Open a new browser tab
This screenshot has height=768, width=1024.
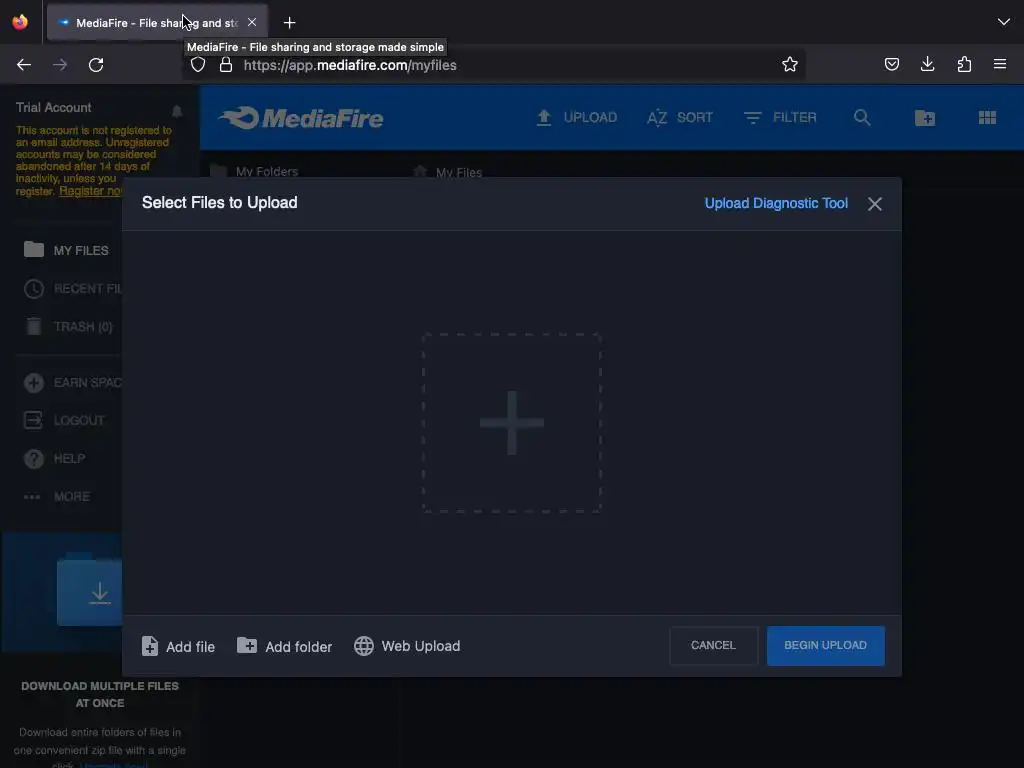click(289, 23)
